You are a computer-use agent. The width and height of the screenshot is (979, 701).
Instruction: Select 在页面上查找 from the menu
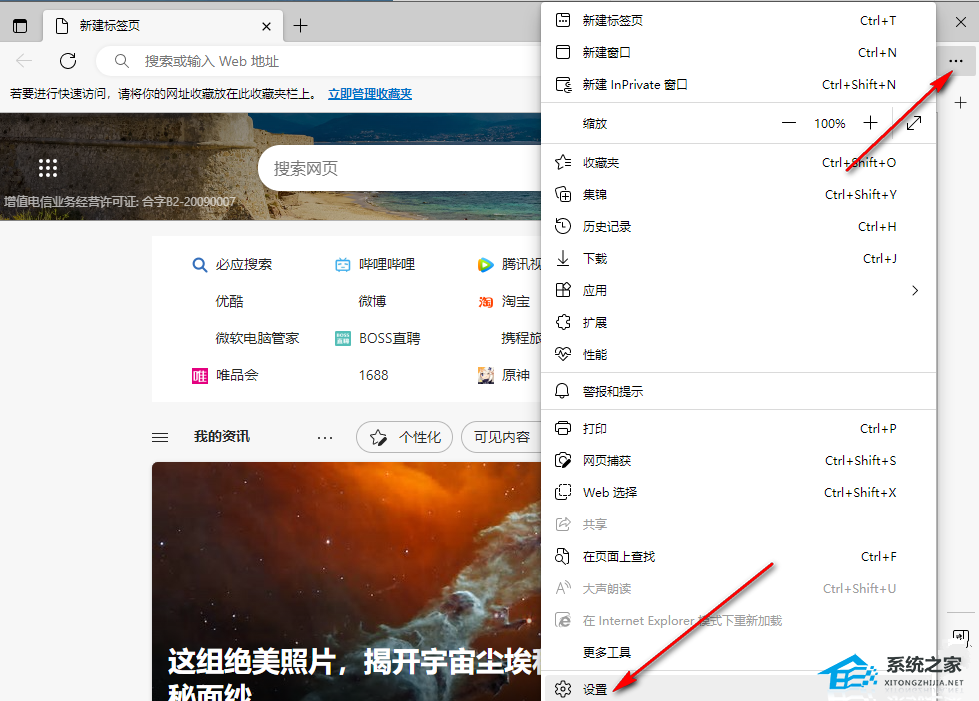(739, 556)
